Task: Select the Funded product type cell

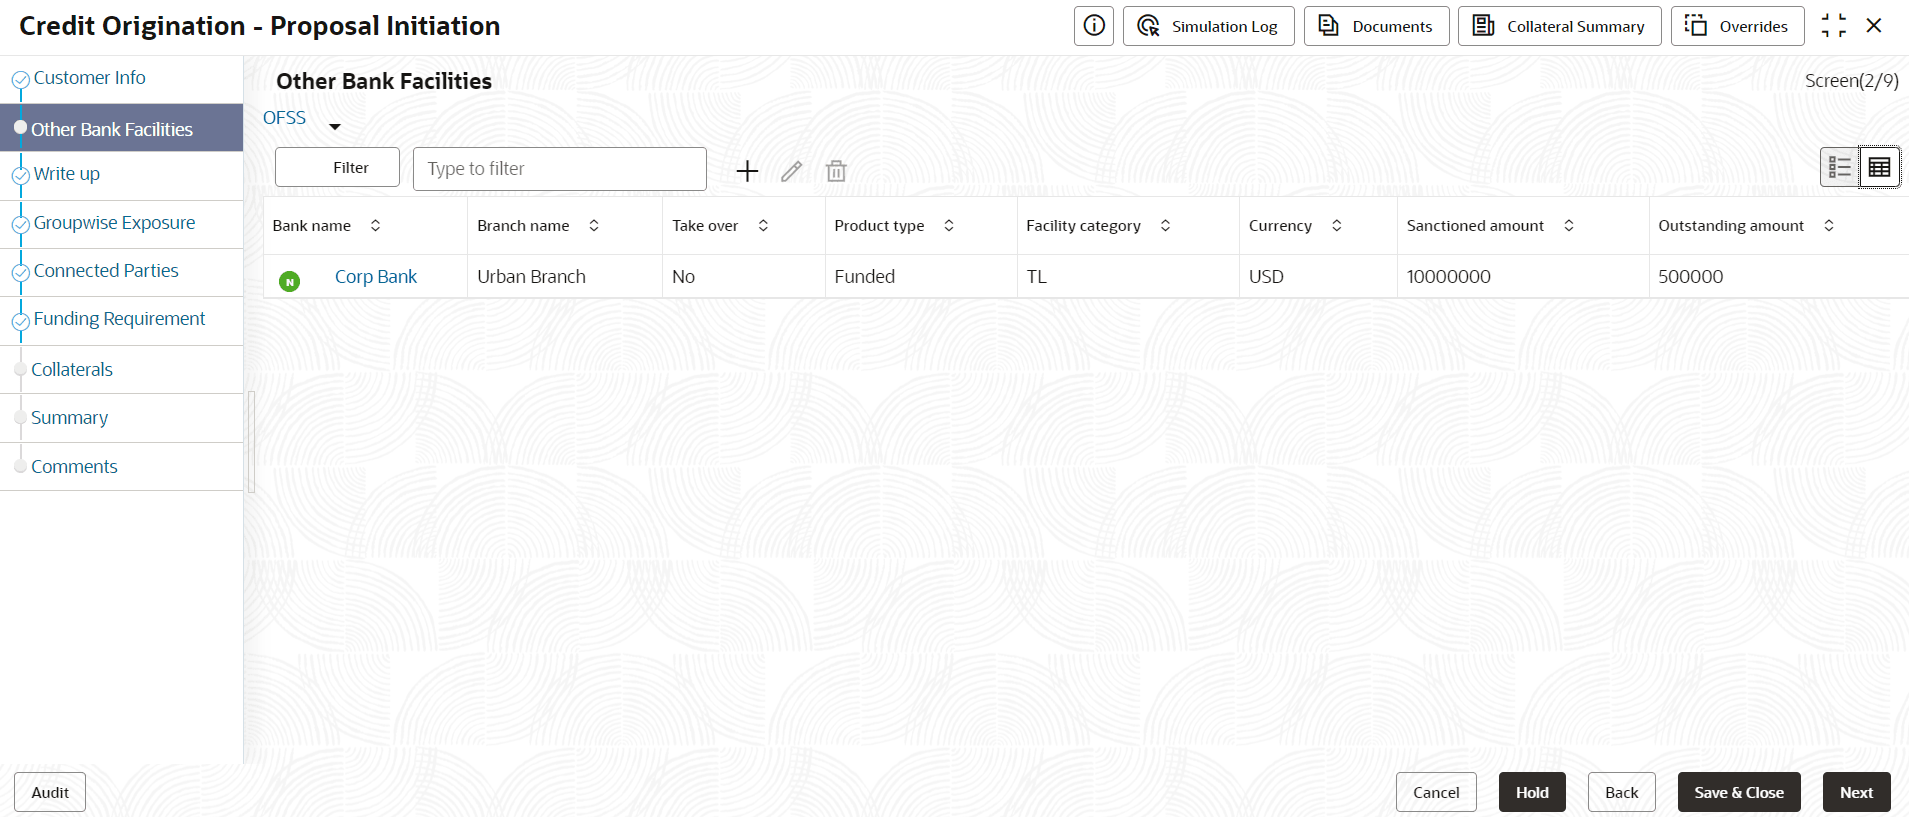Action: (x=920, y=277)
